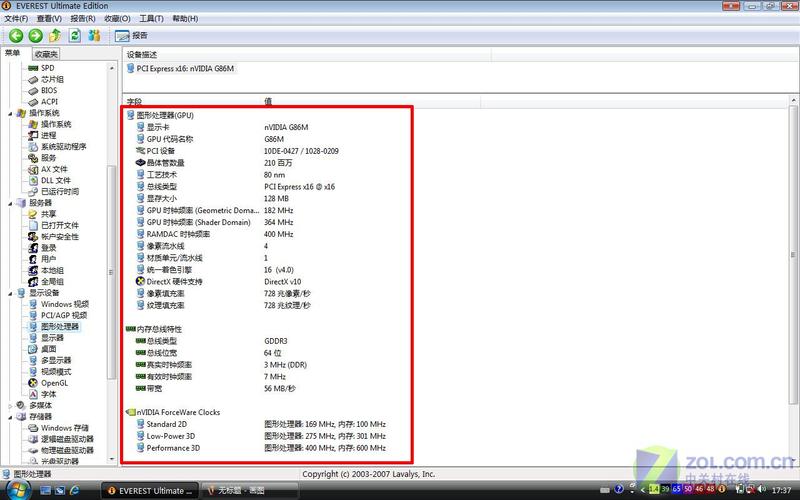
Task: Select PCI/AGP 视频 tree node
Action: [x=64, y=315]
